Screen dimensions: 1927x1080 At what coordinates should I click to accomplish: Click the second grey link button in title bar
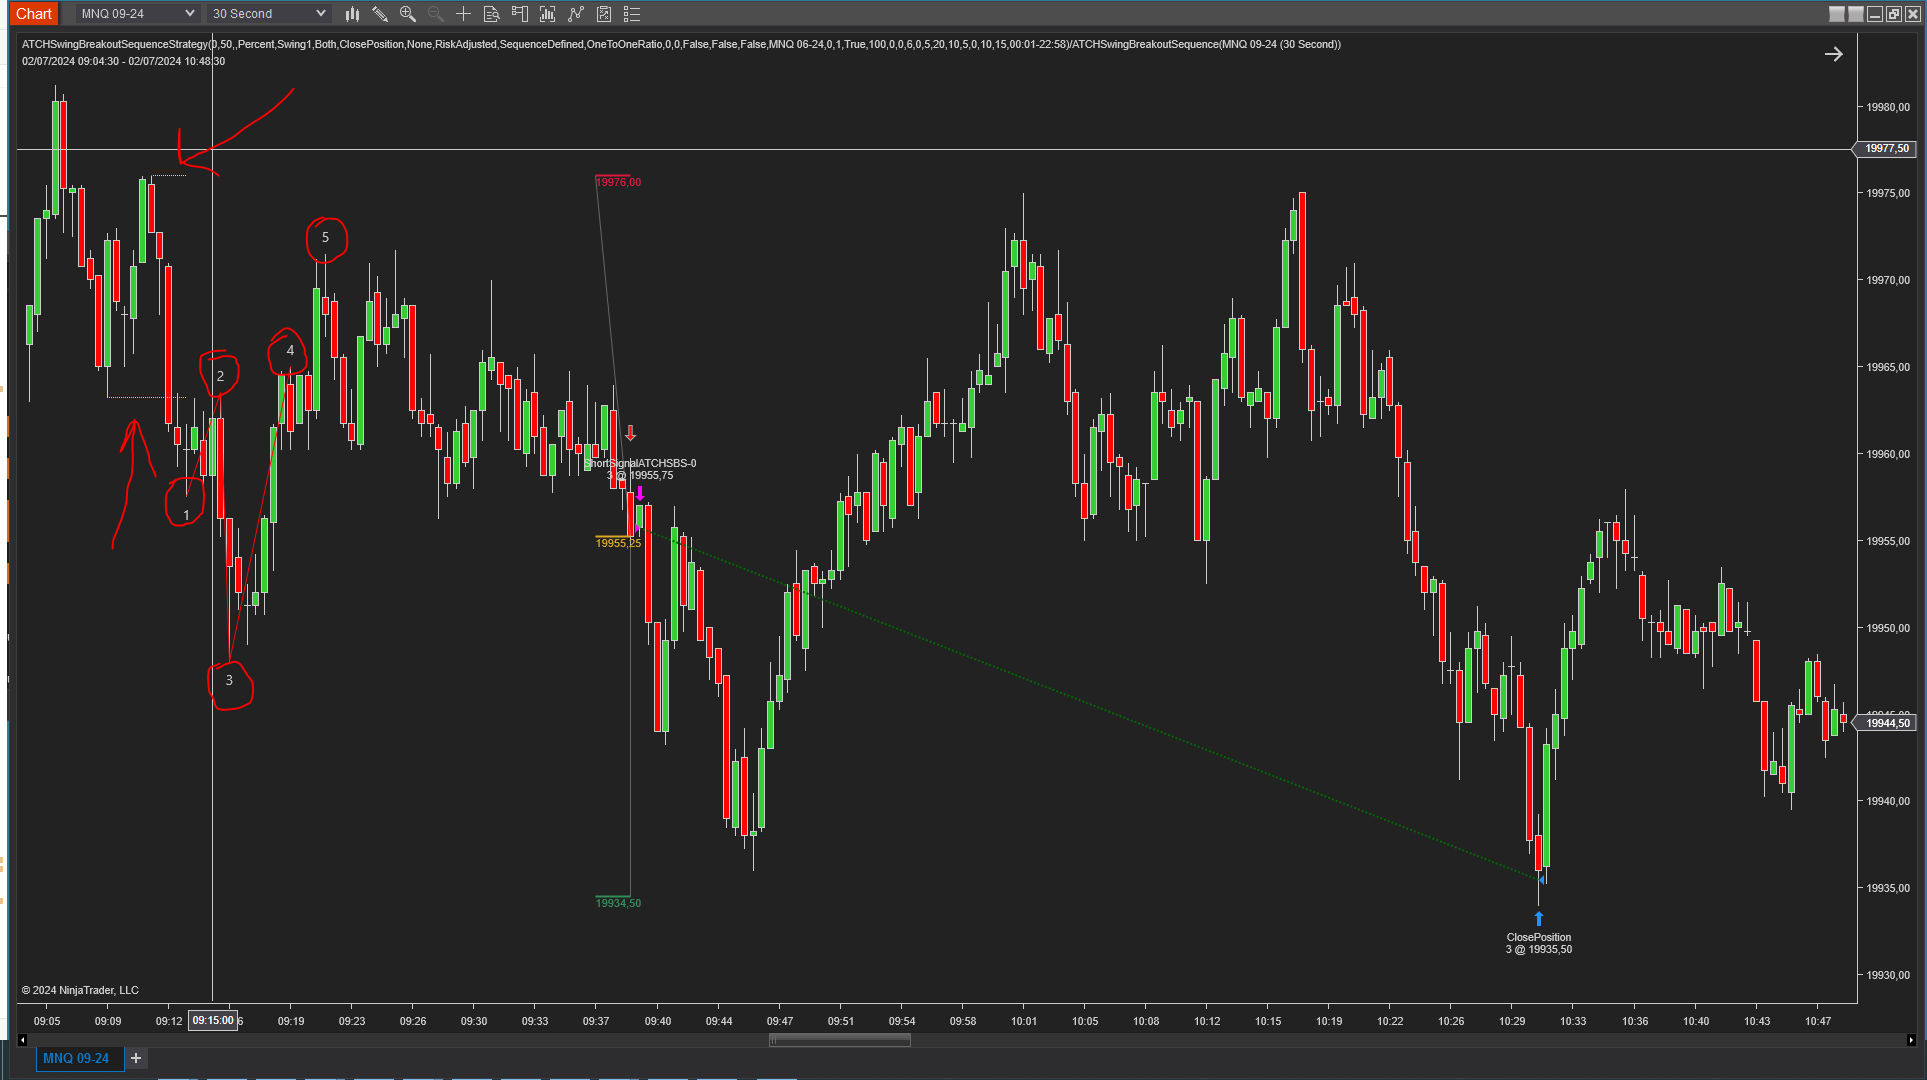[1856, 14]
